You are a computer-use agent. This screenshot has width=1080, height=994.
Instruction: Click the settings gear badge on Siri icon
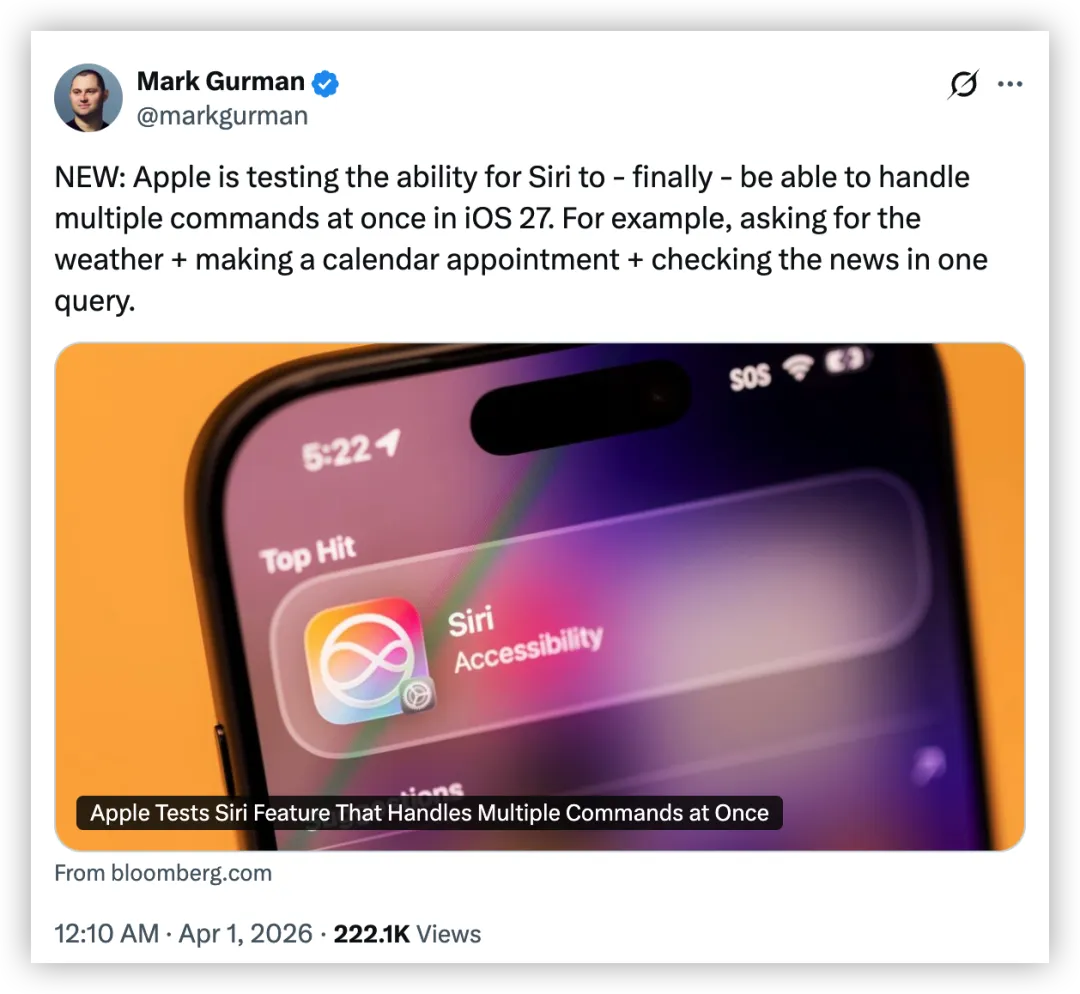point(417,696)
